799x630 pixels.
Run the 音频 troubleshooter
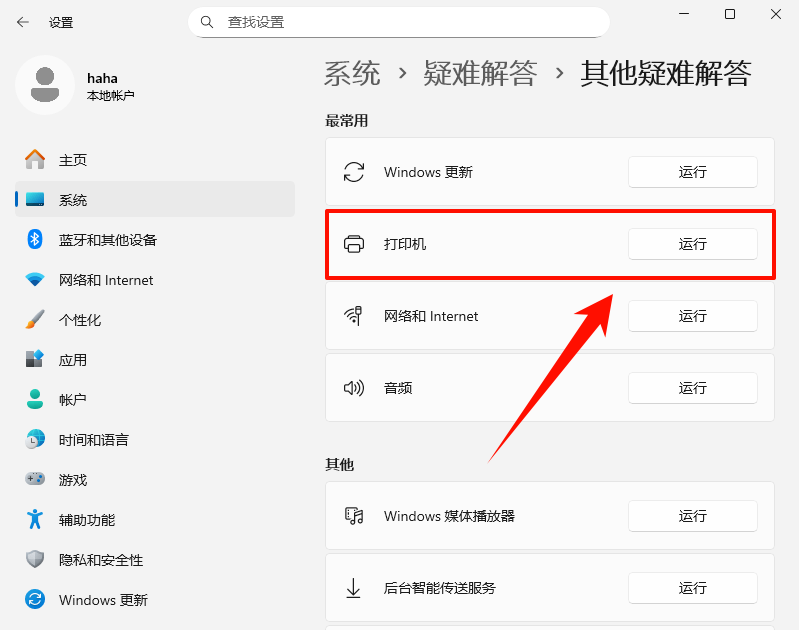point(693,388)
